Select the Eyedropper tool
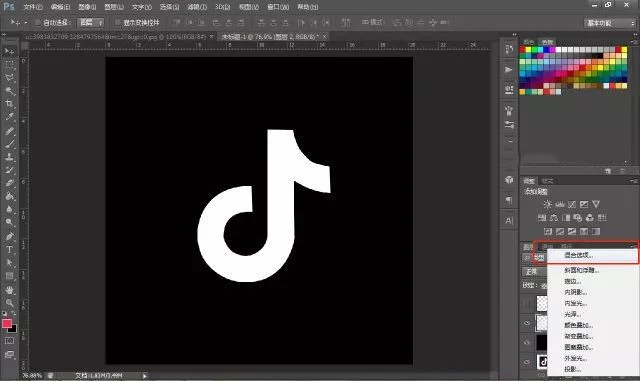 [x=9, y=117]
